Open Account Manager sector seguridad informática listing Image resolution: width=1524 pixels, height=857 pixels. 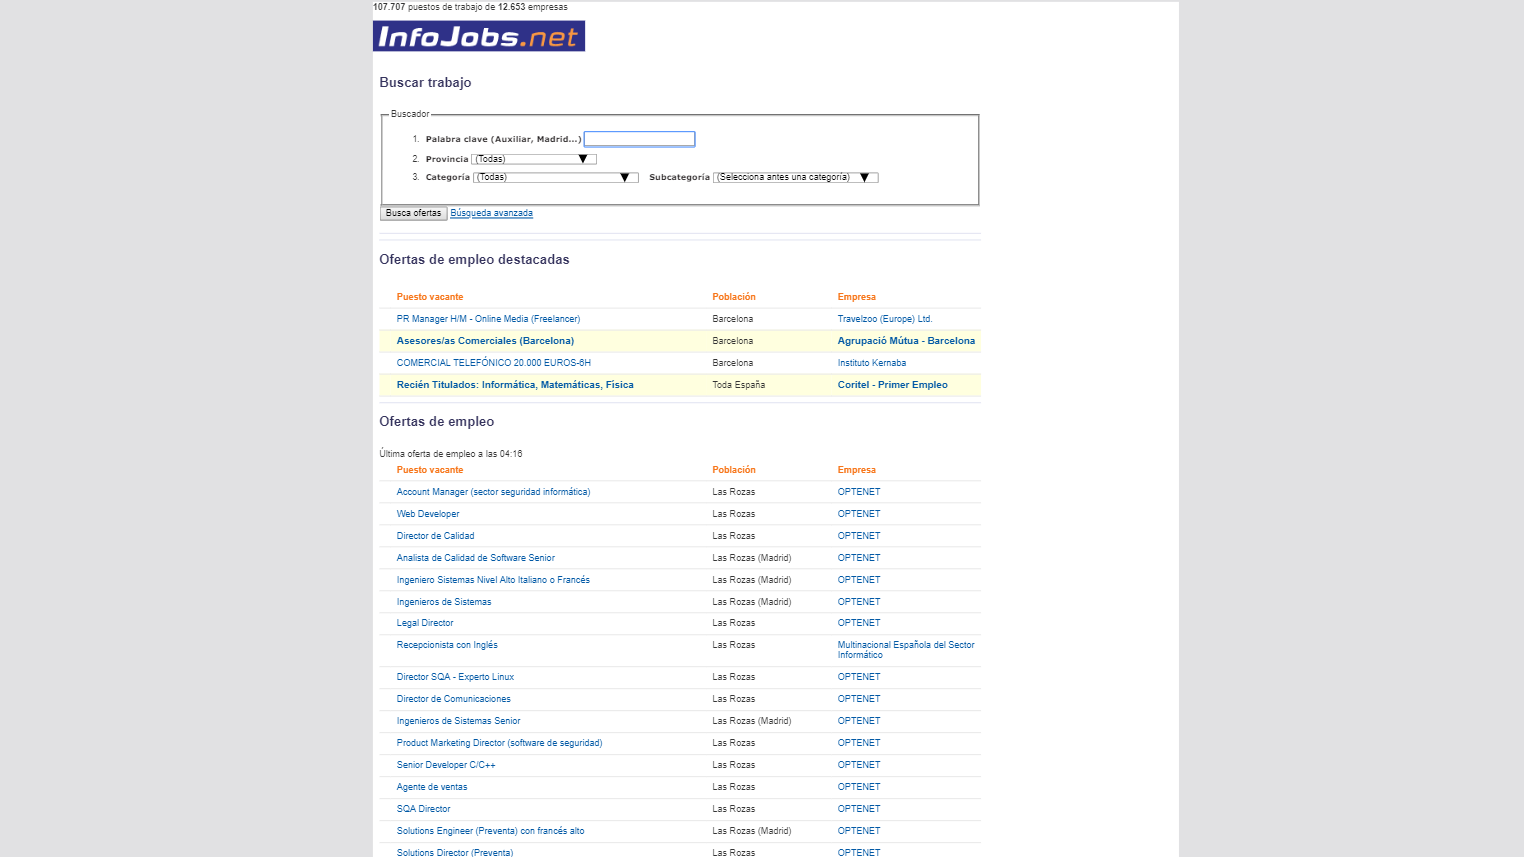(x=493, y=492)
